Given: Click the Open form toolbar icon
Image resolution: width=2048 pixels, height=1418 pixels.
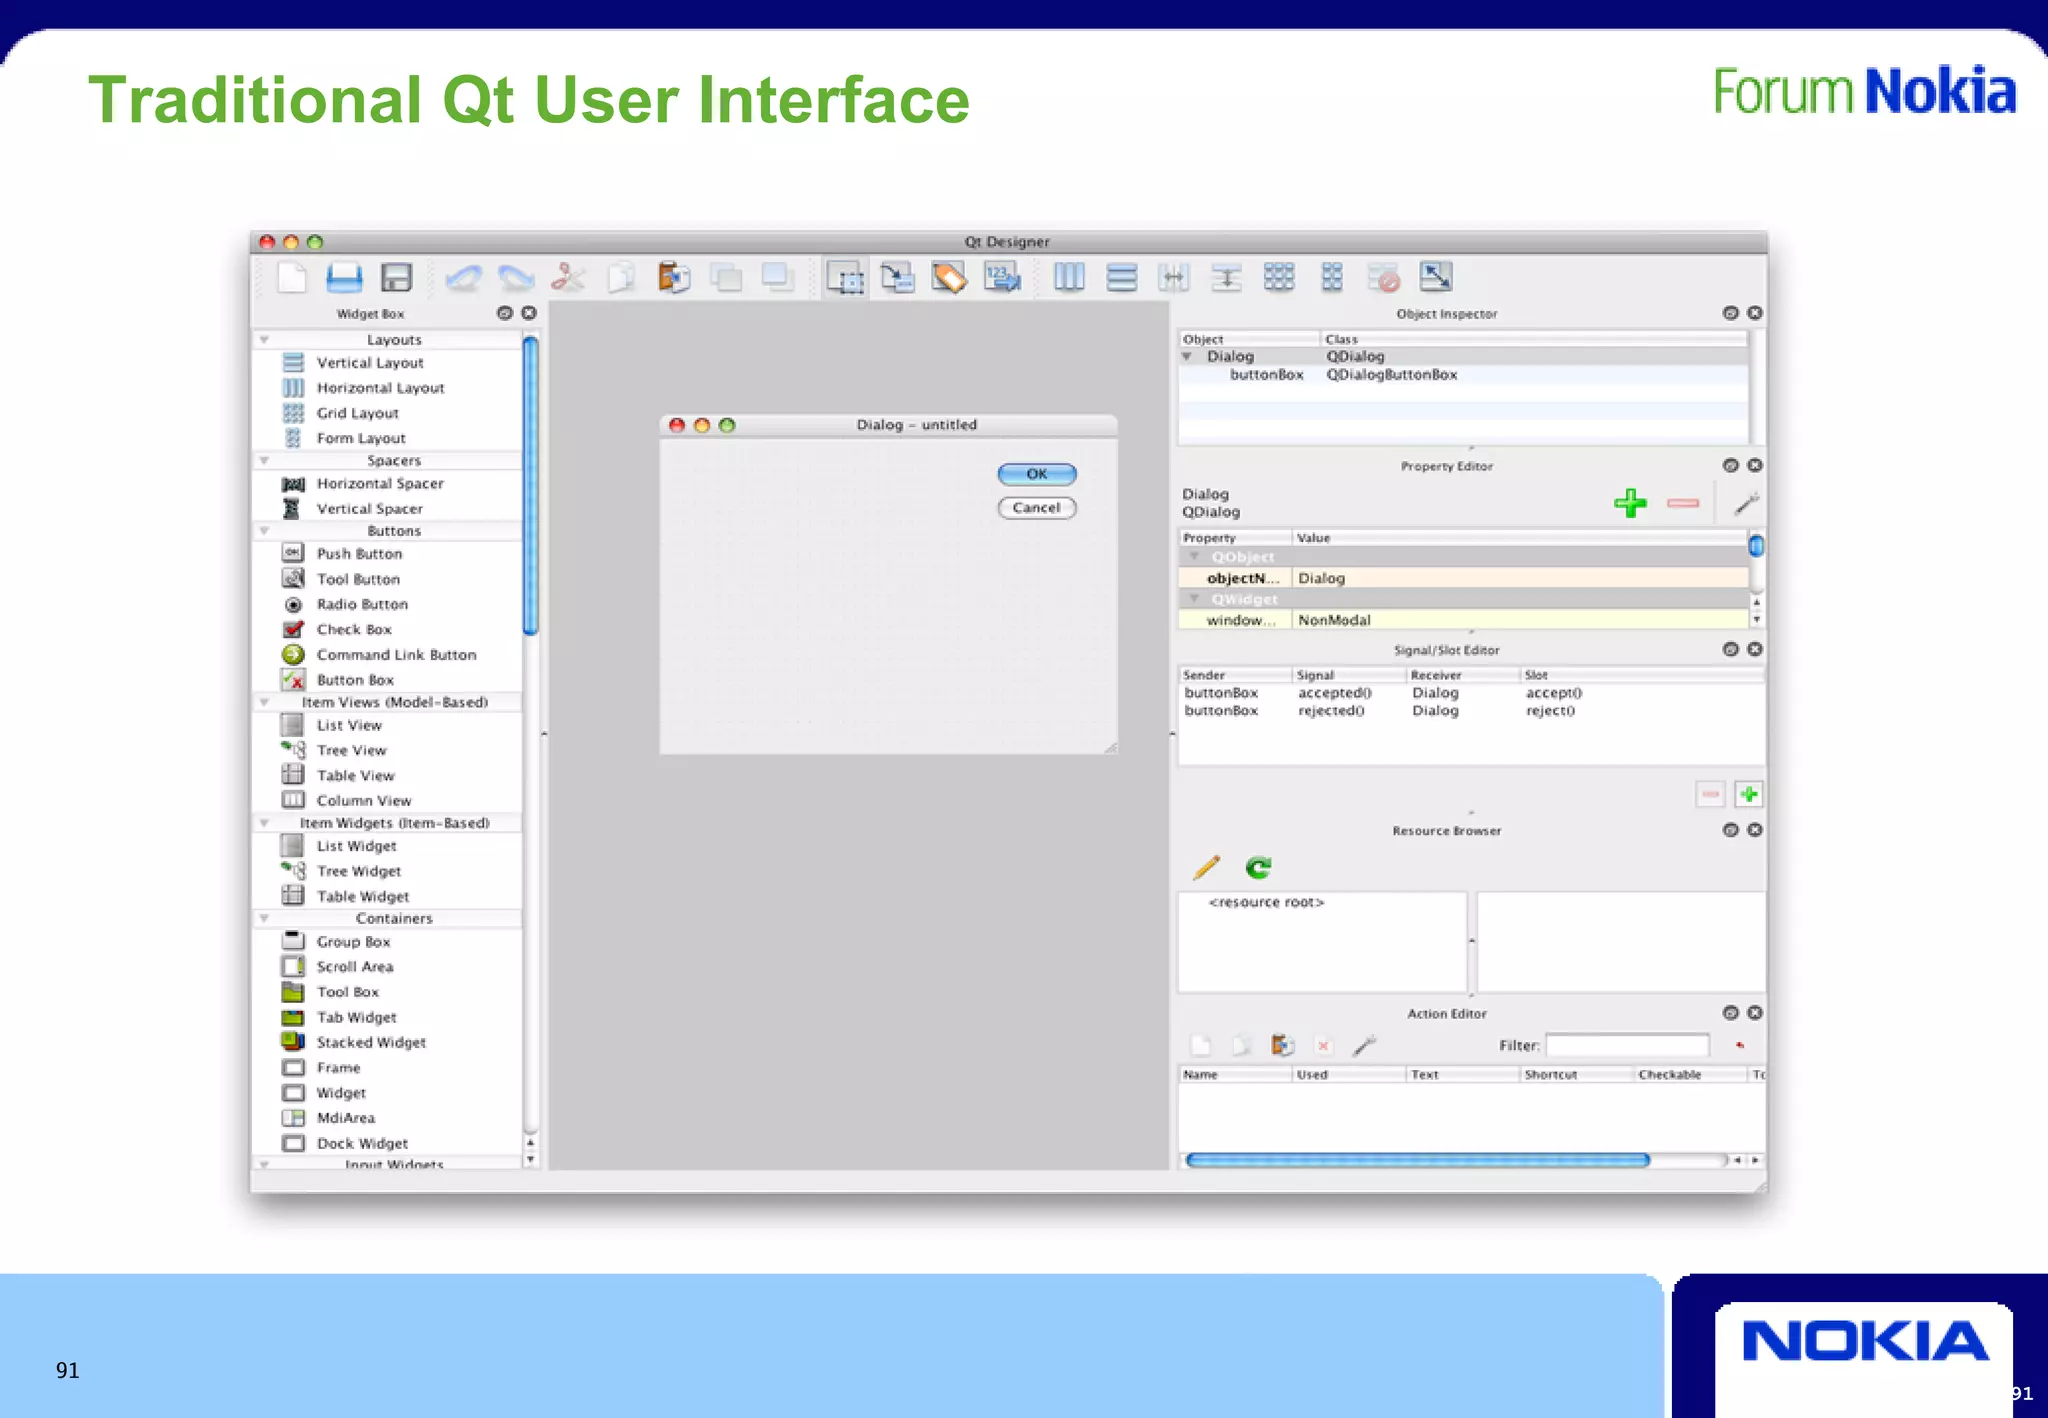Looking at the screenshot, I should (344, 277).
